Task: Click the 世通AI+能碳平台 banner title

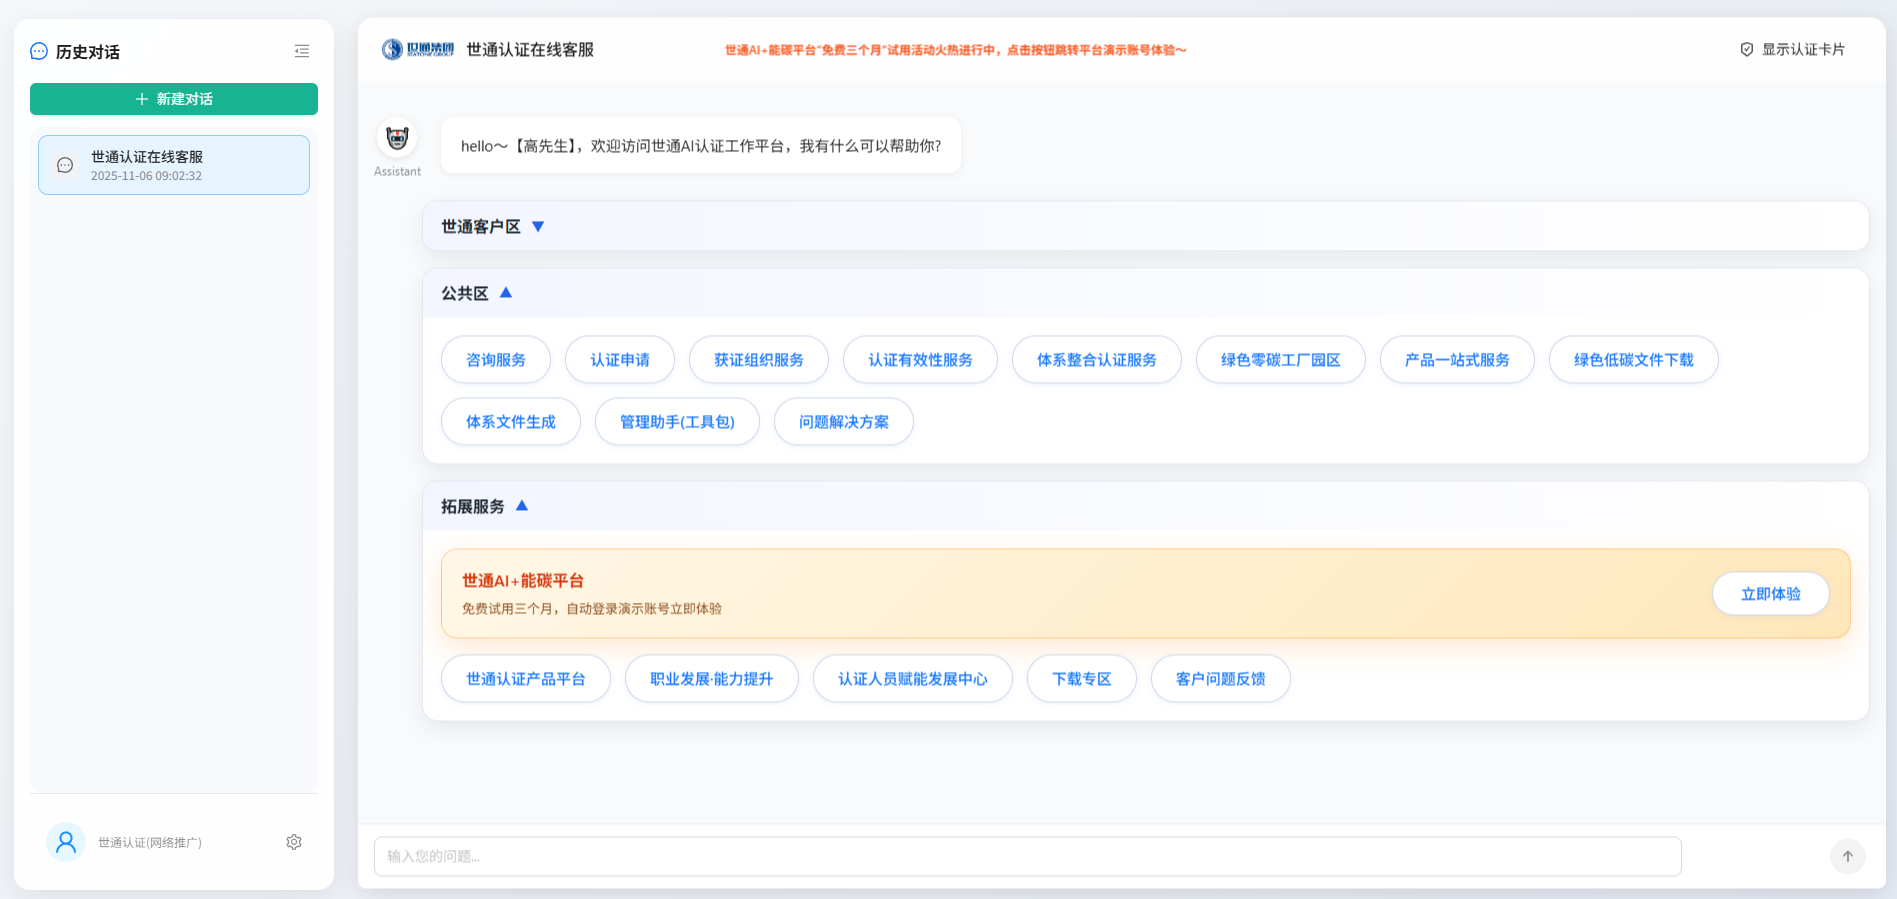Action: (523, 581)
